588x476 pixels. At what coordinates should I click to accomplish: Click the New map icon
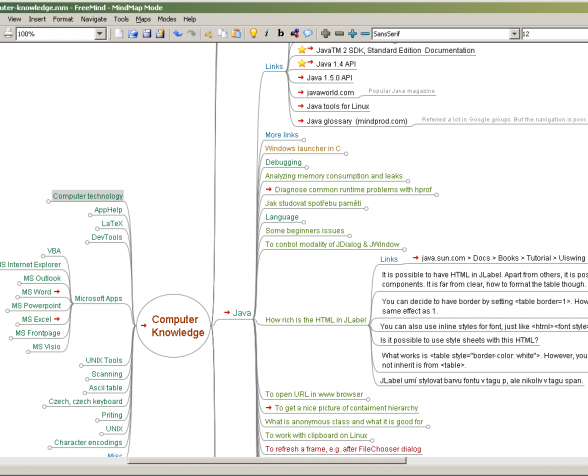click(x=119, y=33)
